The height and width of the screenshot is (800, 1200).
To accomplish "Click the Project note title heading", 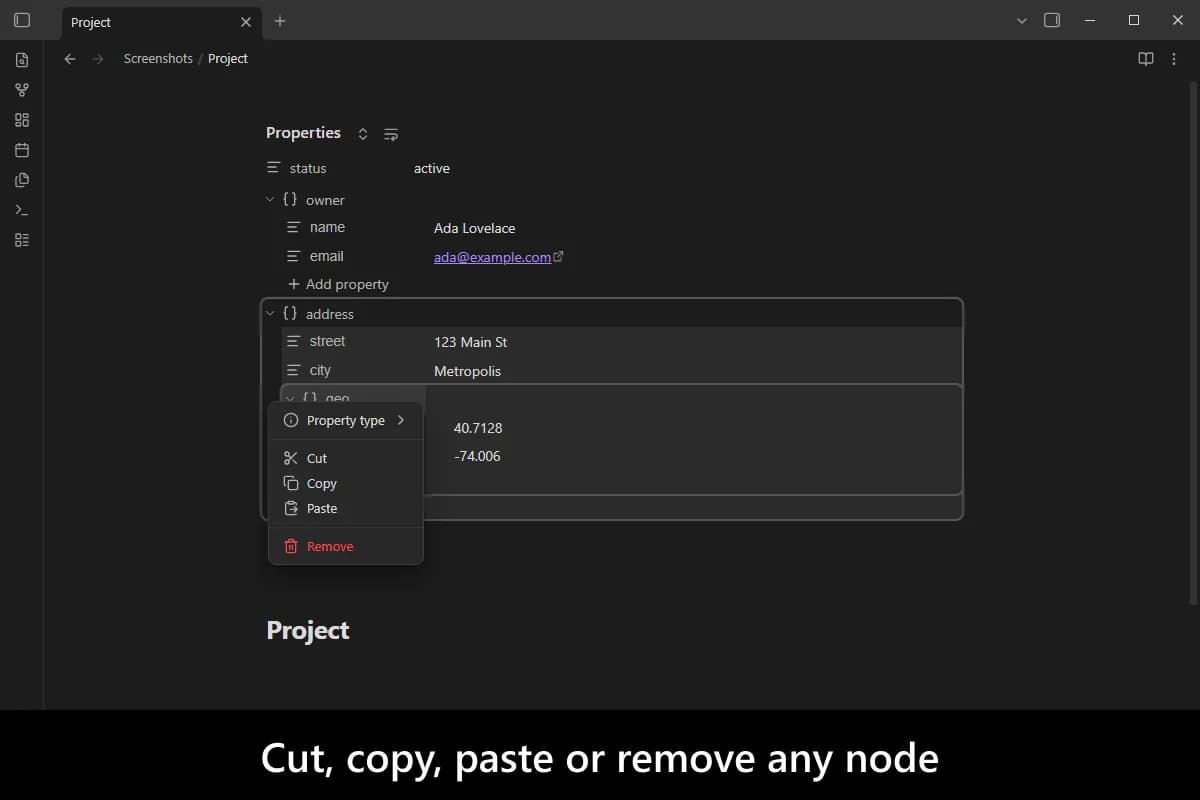I will (308, 631).
